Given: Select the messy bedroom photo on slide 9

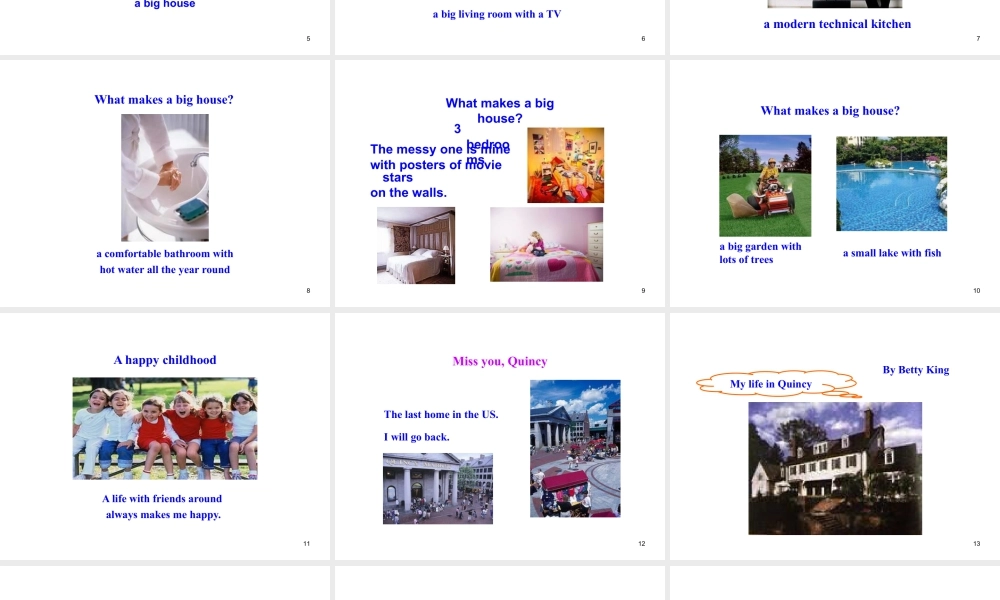Looking at the screenshot, I should 565,165.
